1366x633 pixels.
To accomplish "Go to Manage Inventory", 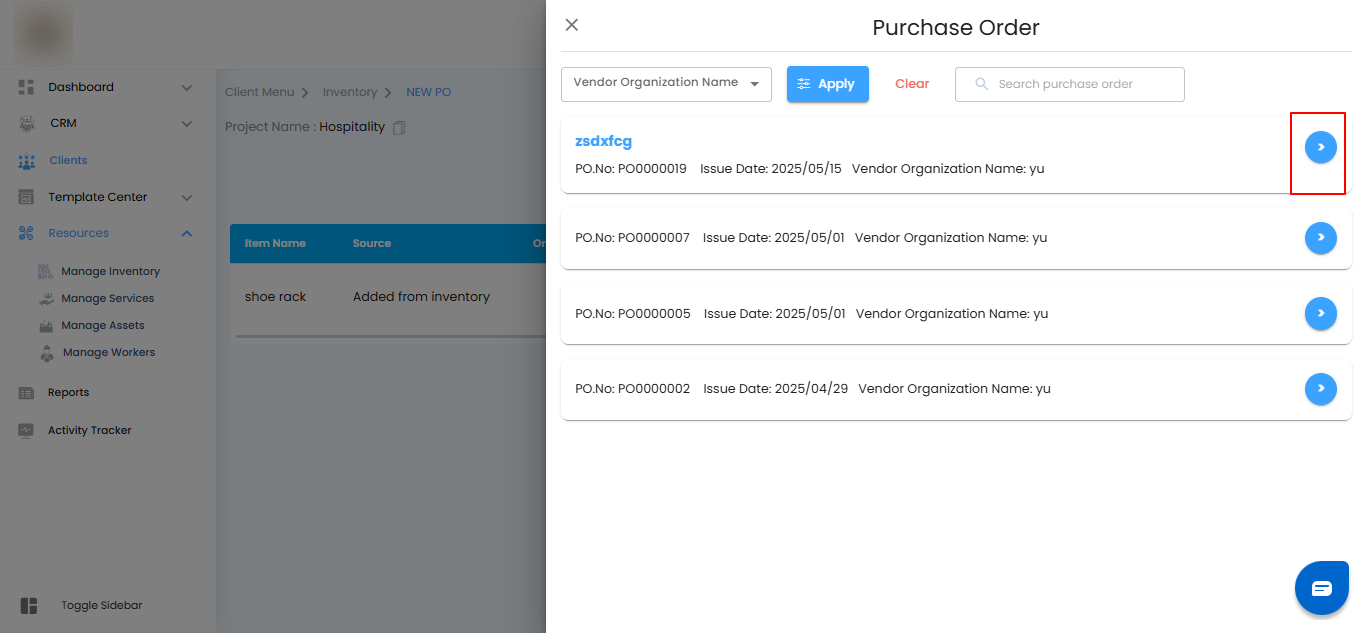I will click(110, 272).
